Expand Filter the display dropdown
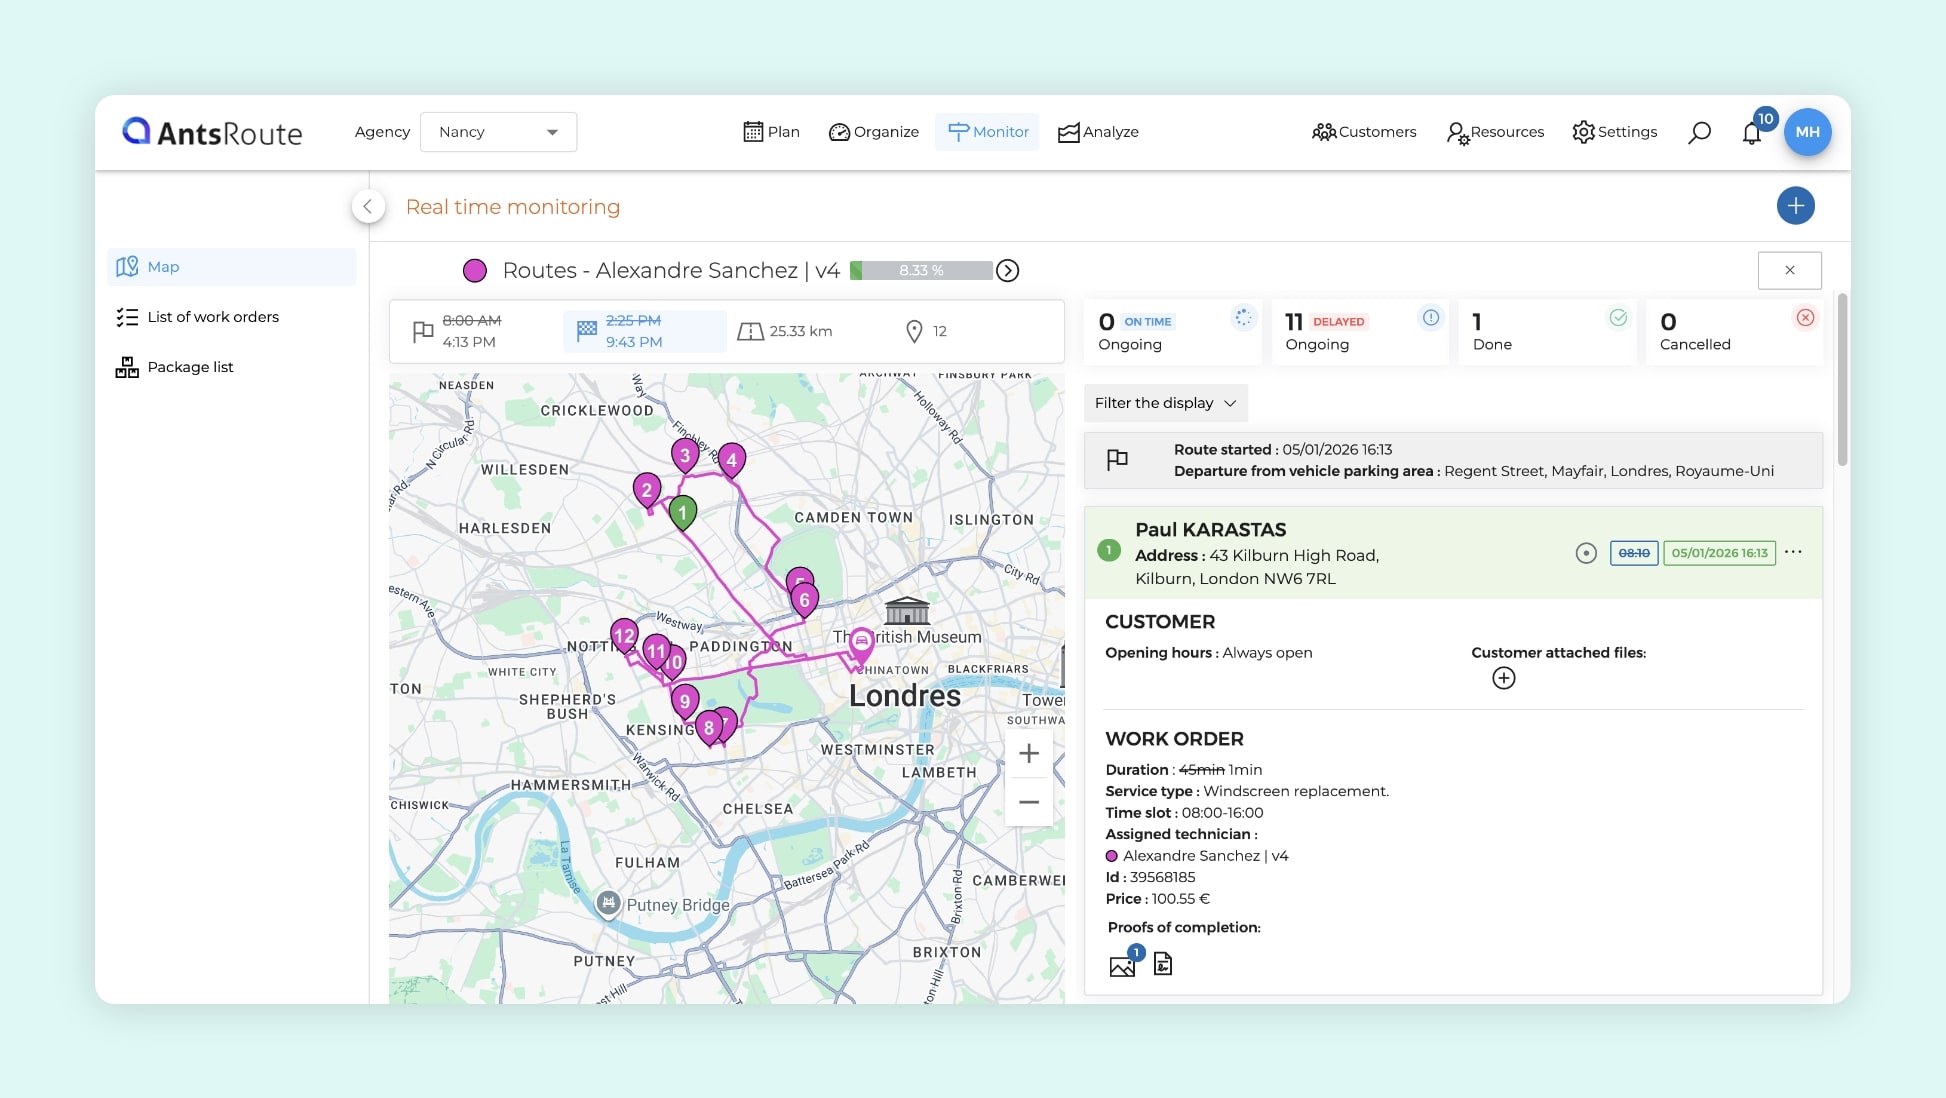 click(x=1165, y=403)
